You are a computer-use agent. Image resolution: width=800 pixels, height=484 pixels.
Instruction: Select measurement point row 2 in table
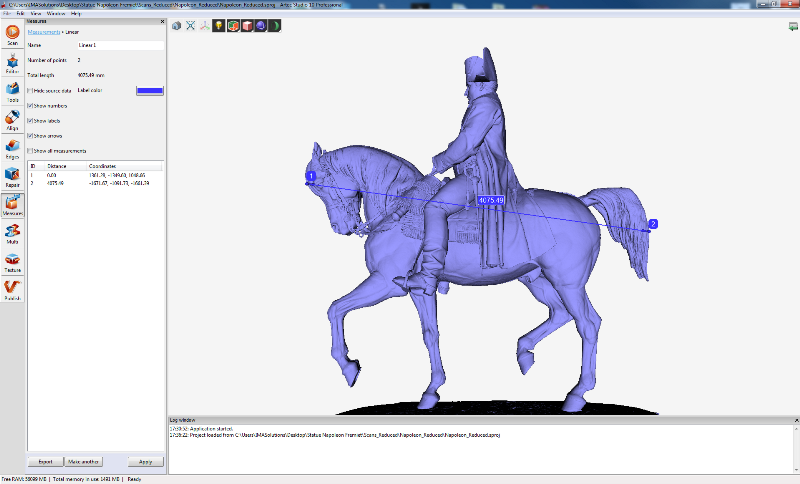click(x=95, y=183)
